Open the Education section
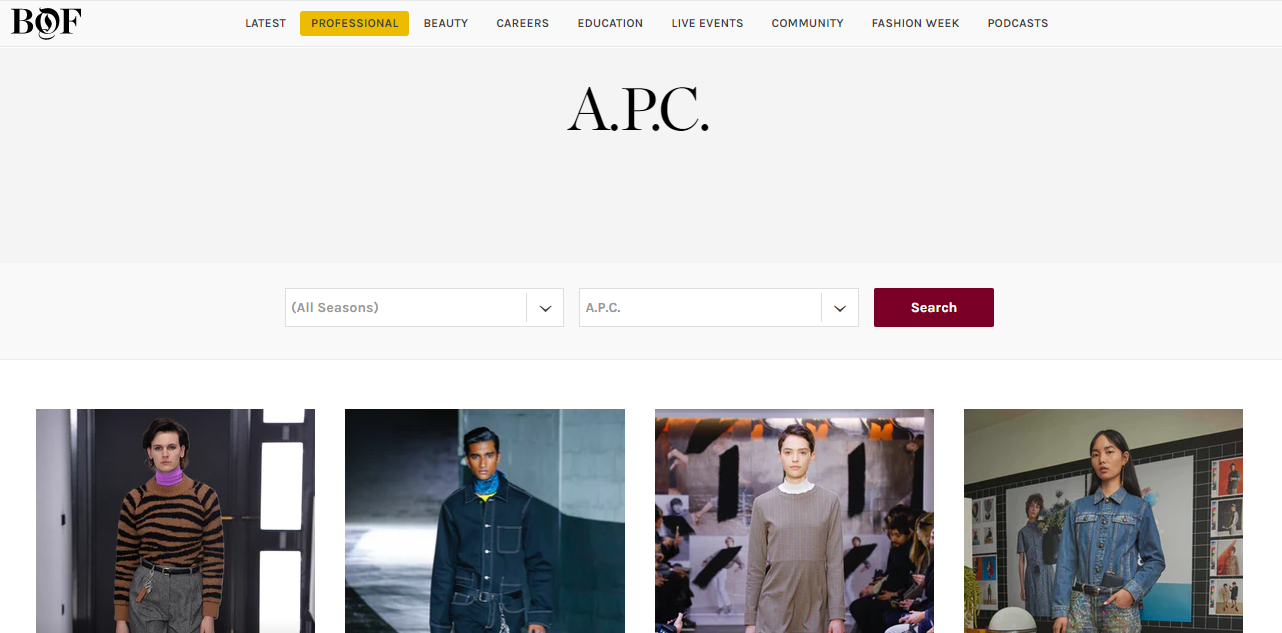This screenshot has height=633, width=1282. tap(610, 23)
